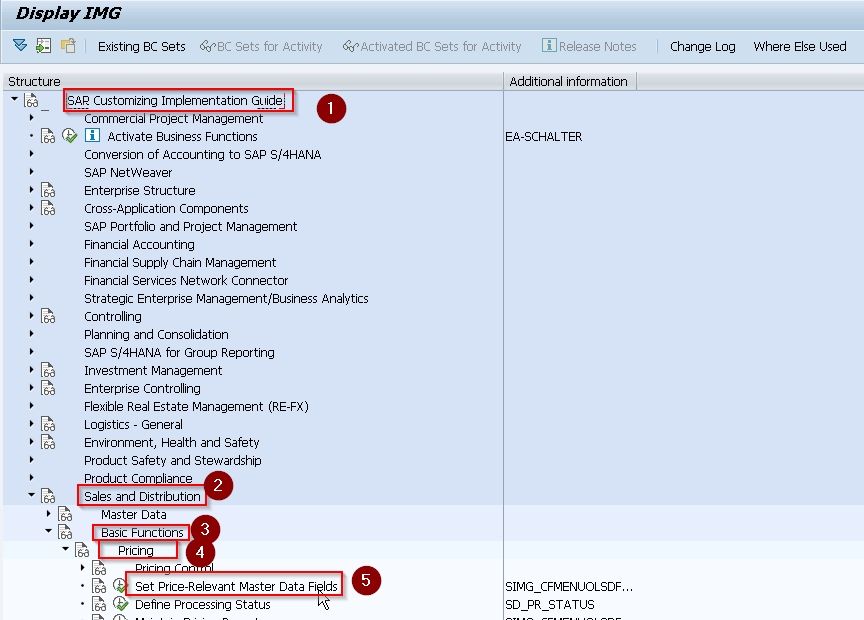
Task: Select Flexible Real Estate Management (RE-FX)
Action: pos(196,407)
